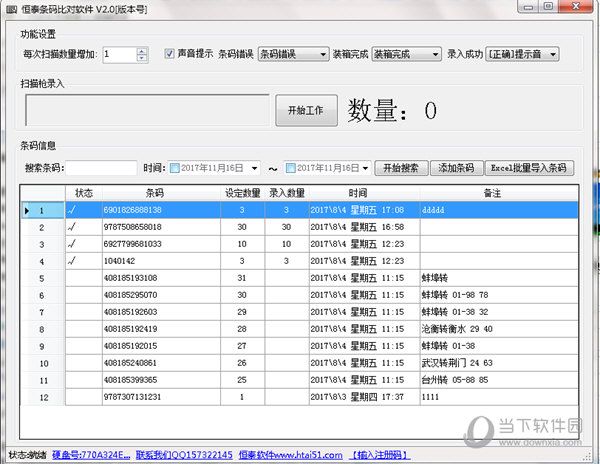600x464 pixels.
Task: Click barcode 408185295070 cell
Action: [161, 295]
